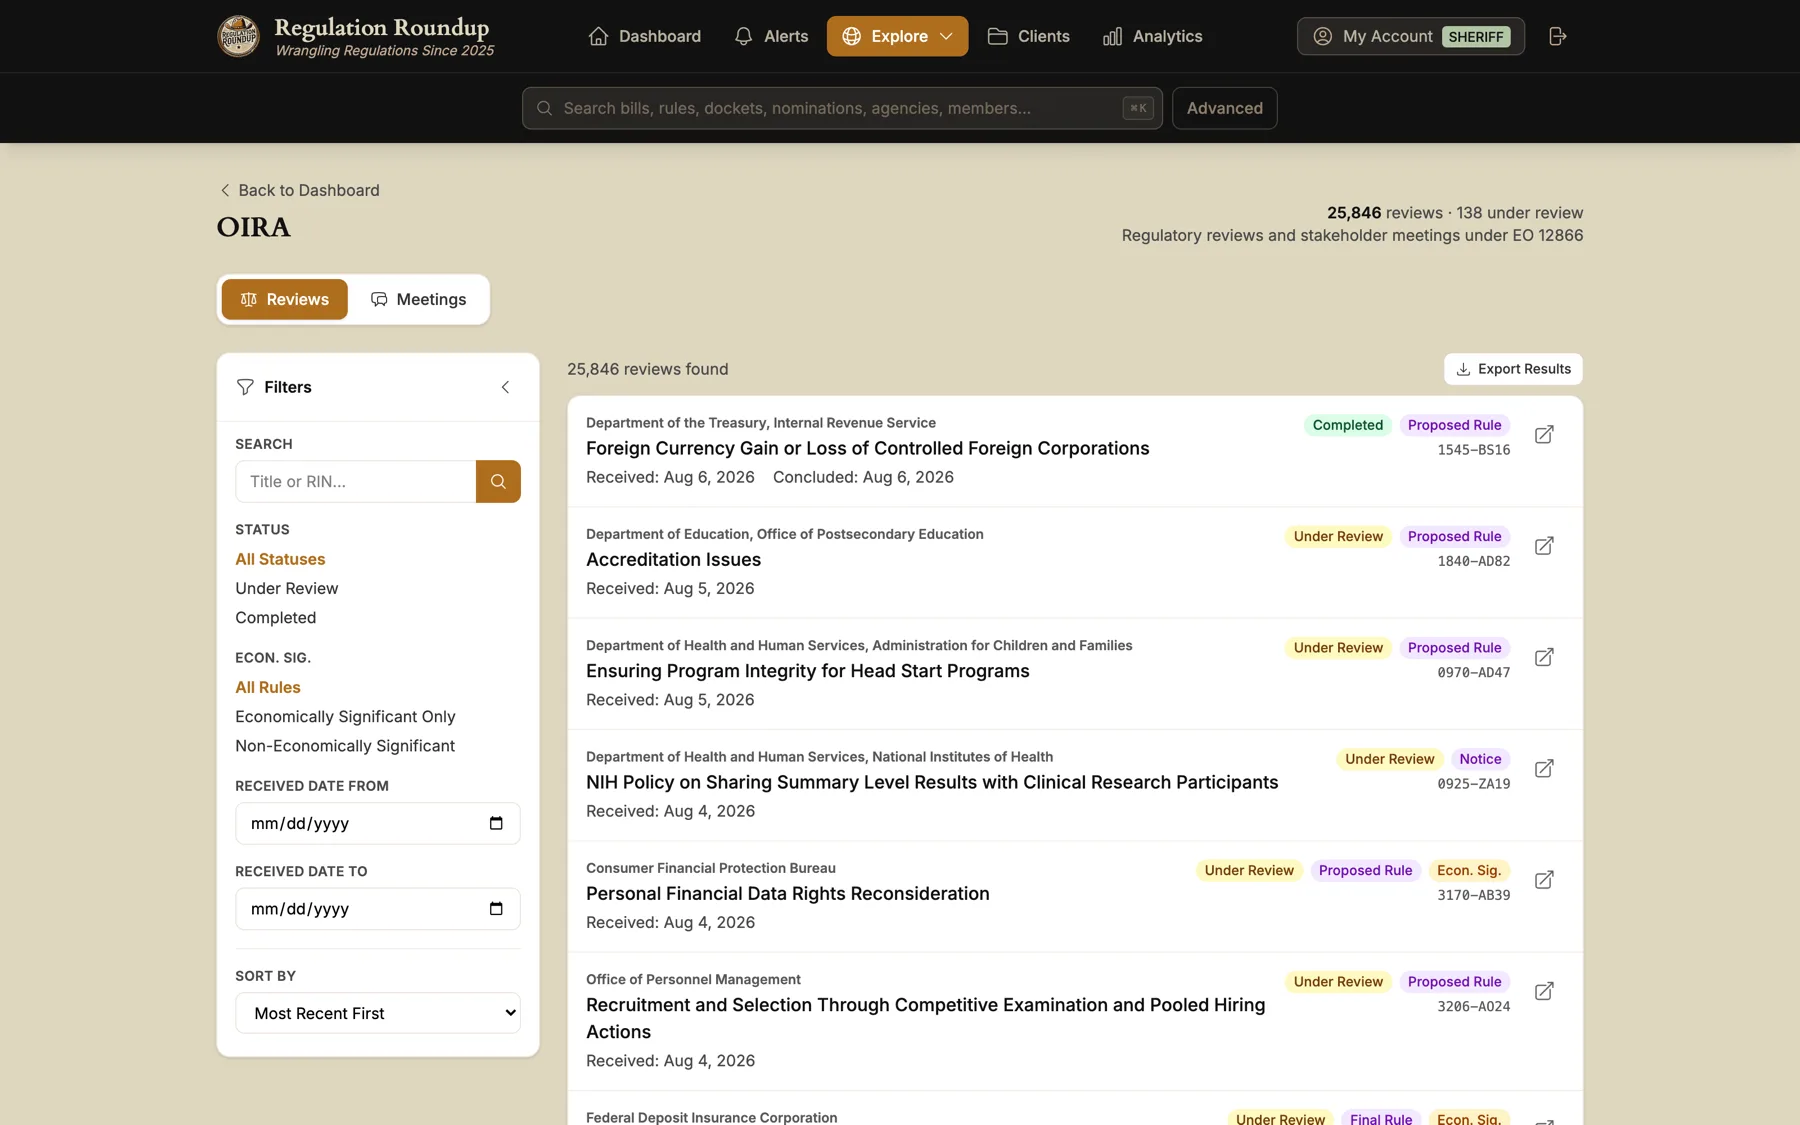Click RIN 1545-BS16
1800x1125 pixels.
coord(1474,450)
